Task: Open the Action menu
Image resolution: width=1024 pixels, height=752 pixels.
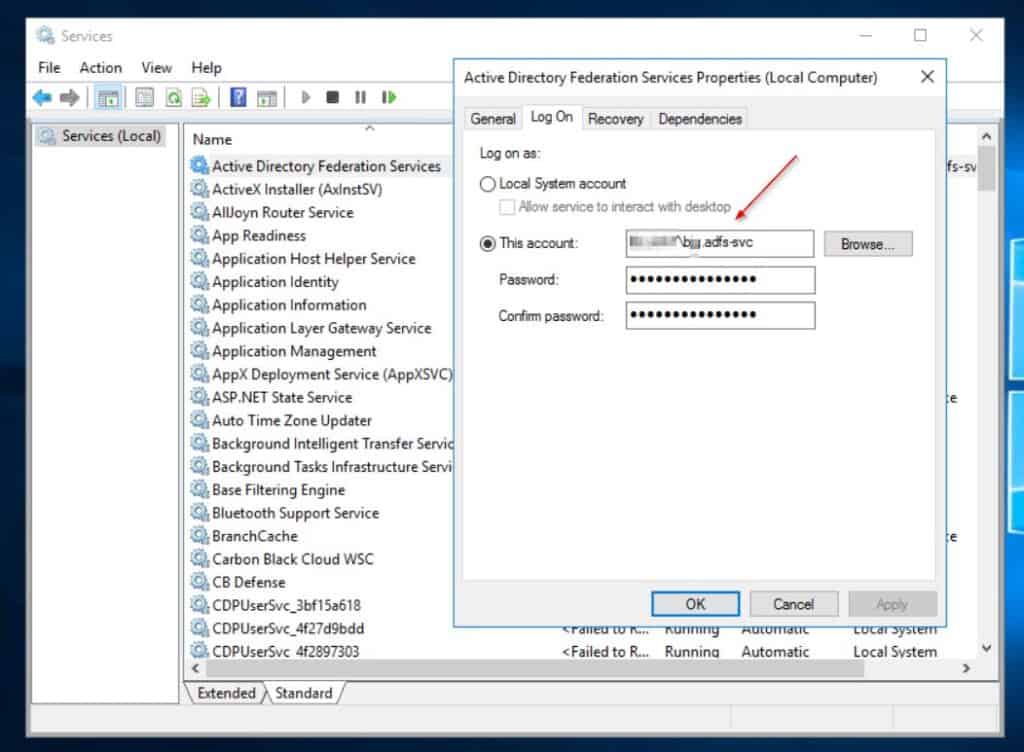Action: pyautogui.click(x=101, y=68)
